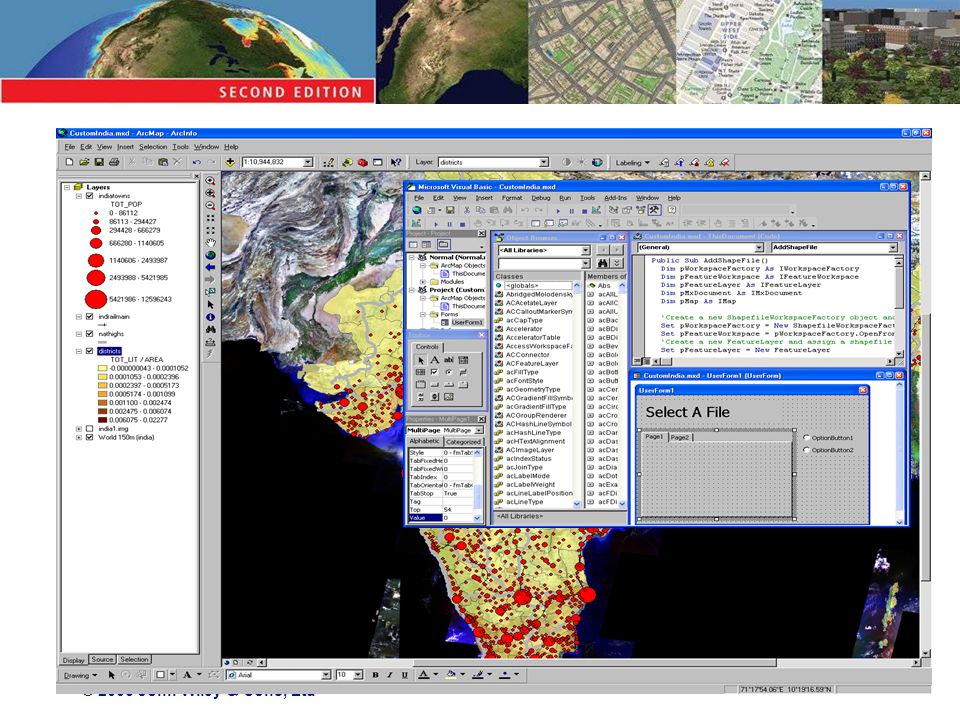Image resolution: width=960 pixels, height=720 pixels.
Task: Click the Fixed Zoom In icon
Action: click(211, 218)
